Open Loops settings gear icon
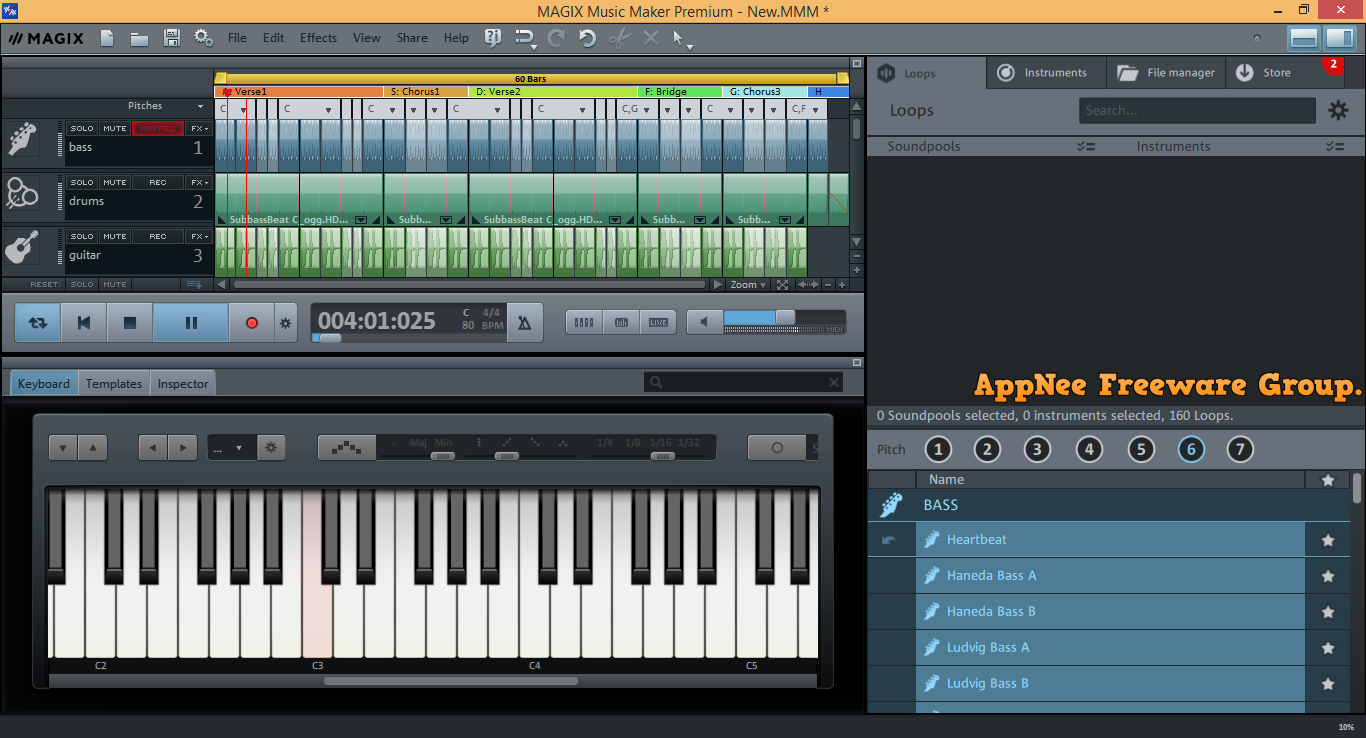Image resolution: width=1366 pixels, height=738 pixels. tap(1338, 111)
